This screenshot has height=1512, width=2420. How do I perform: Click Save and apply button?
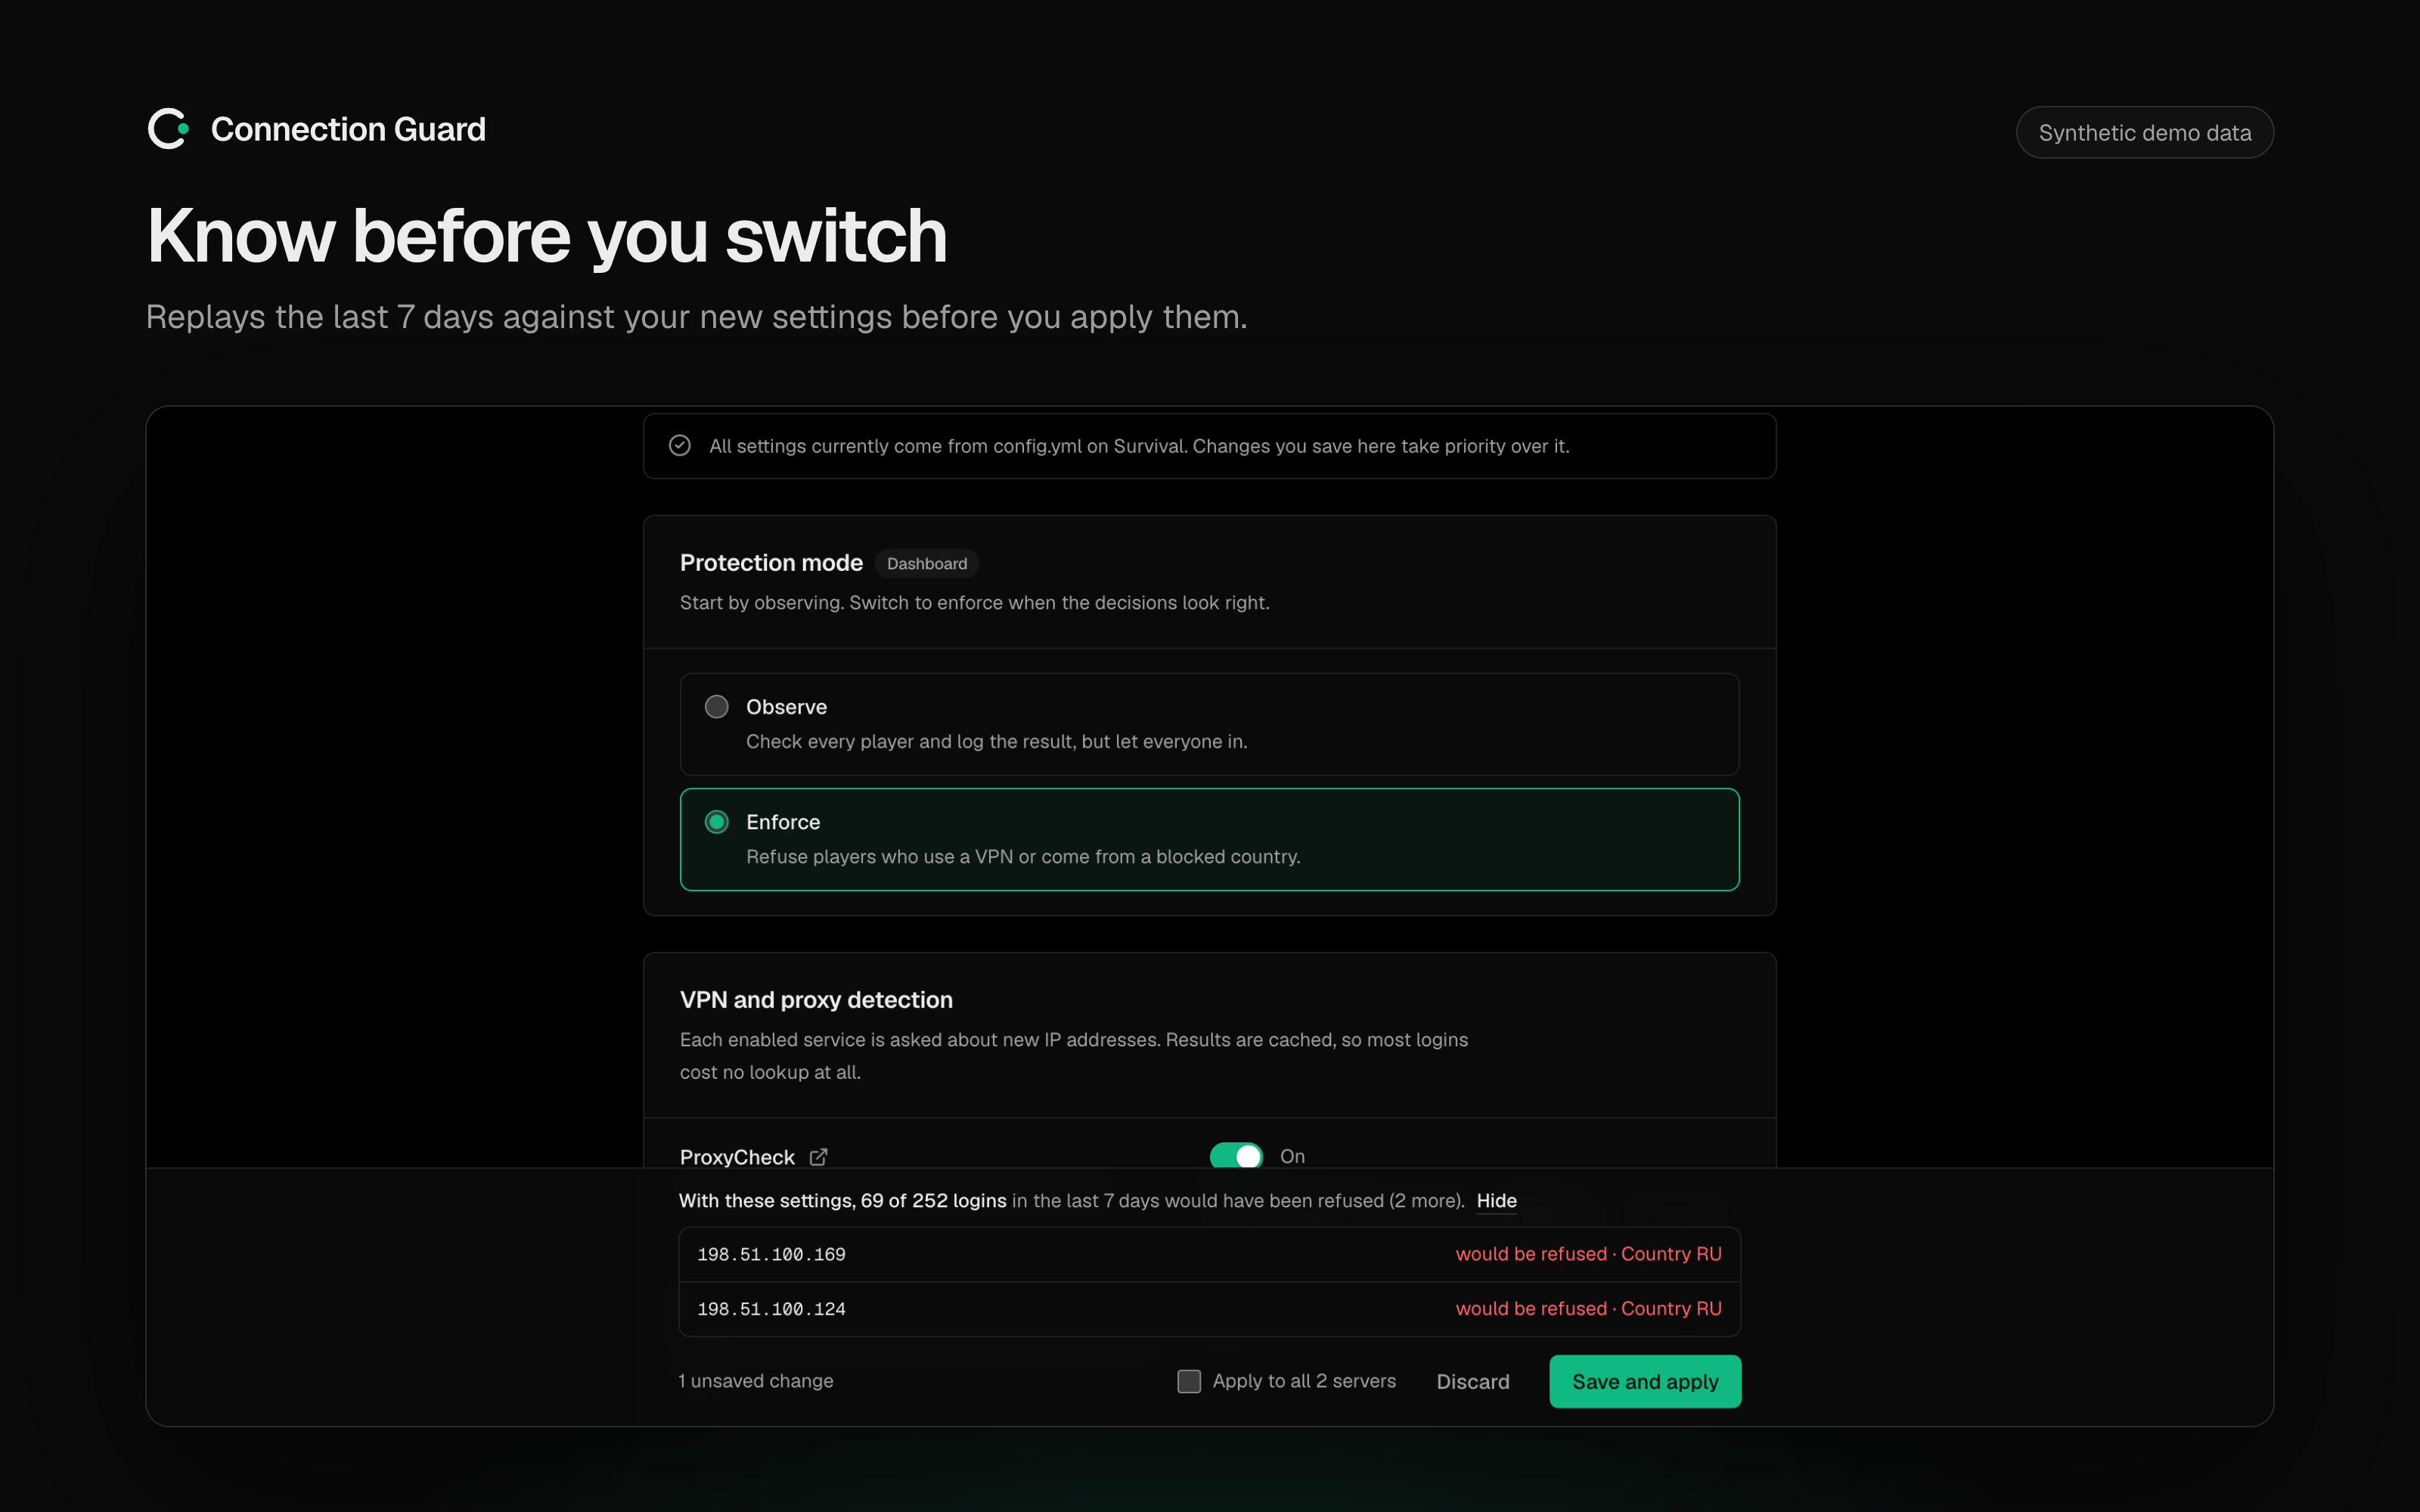tap(1645, 1381)
